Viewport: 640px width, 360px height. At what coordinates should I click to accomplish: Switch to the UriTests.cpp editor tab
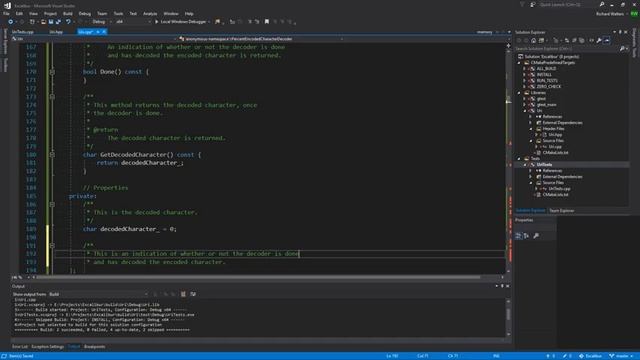point(23,32)
